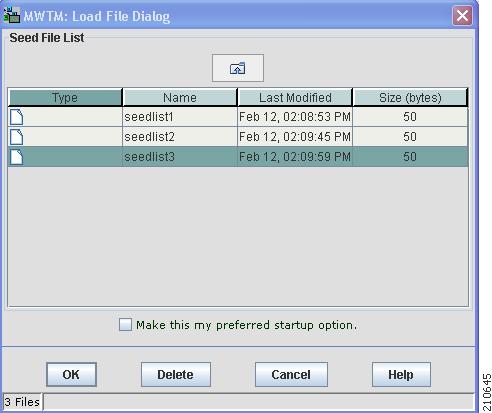Select the file icon for seedlist3
Image resolution: width=492 pixels, height=413 pixels.
16,157
